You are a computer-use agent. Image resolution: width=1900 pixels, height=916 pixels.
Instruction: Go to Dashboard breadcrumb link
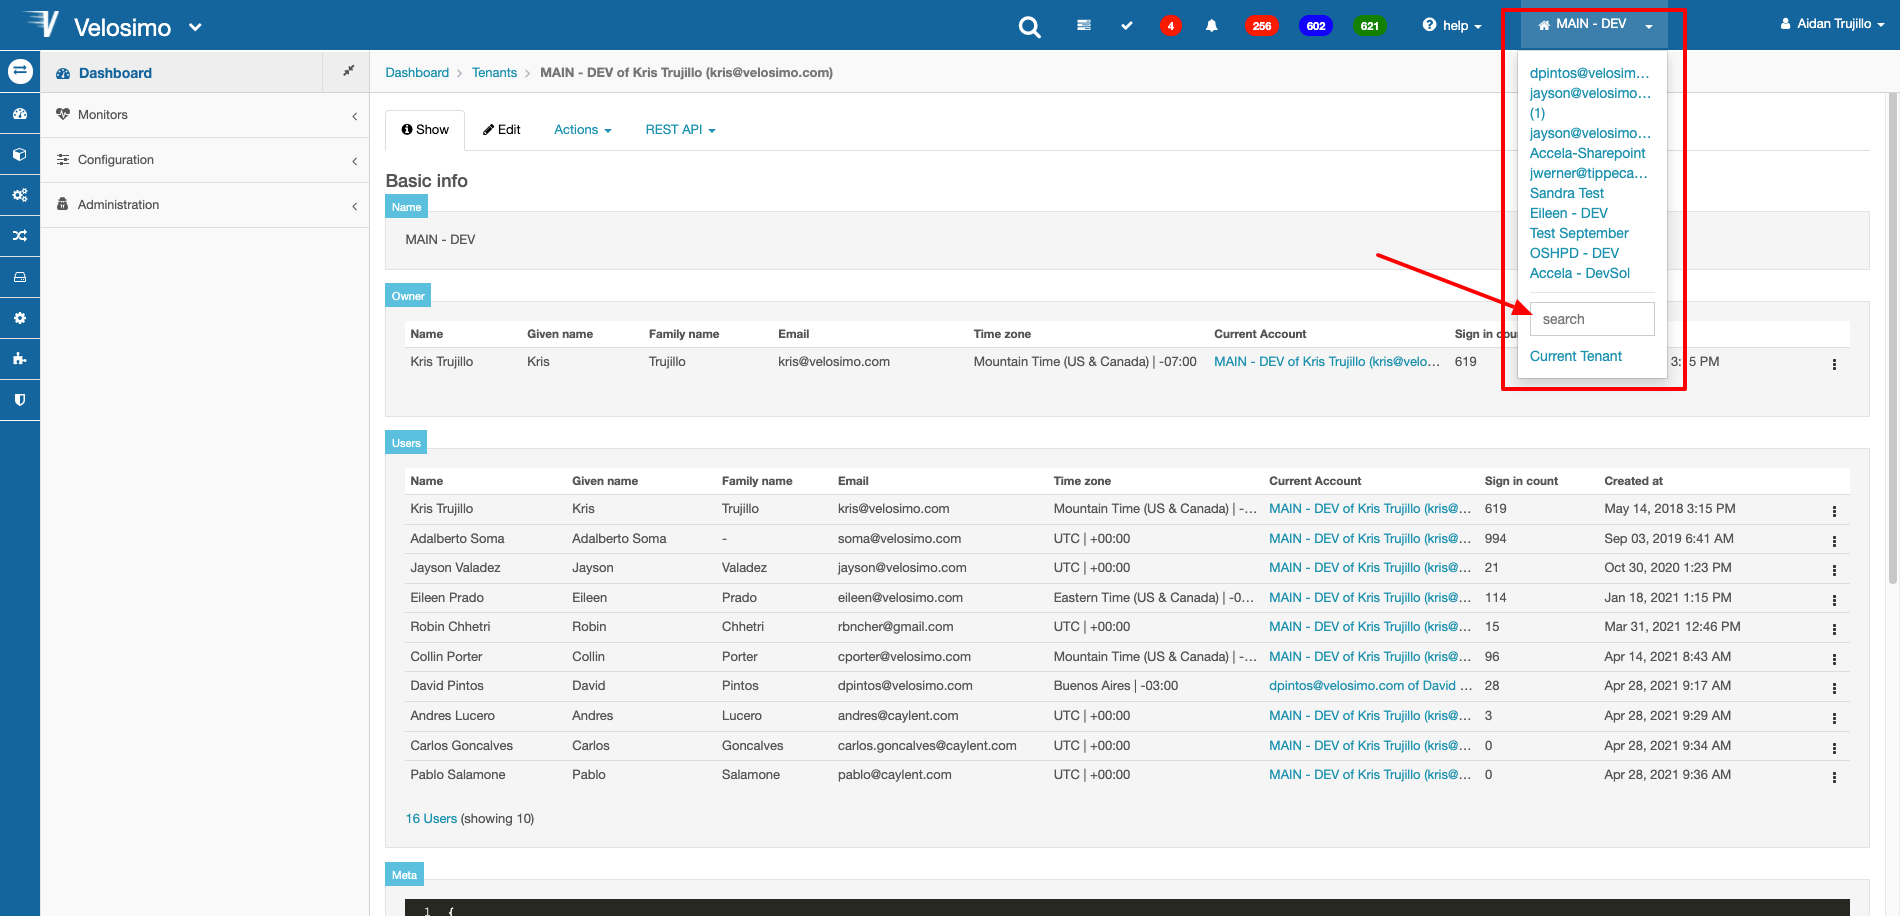(x=417, y=72)
